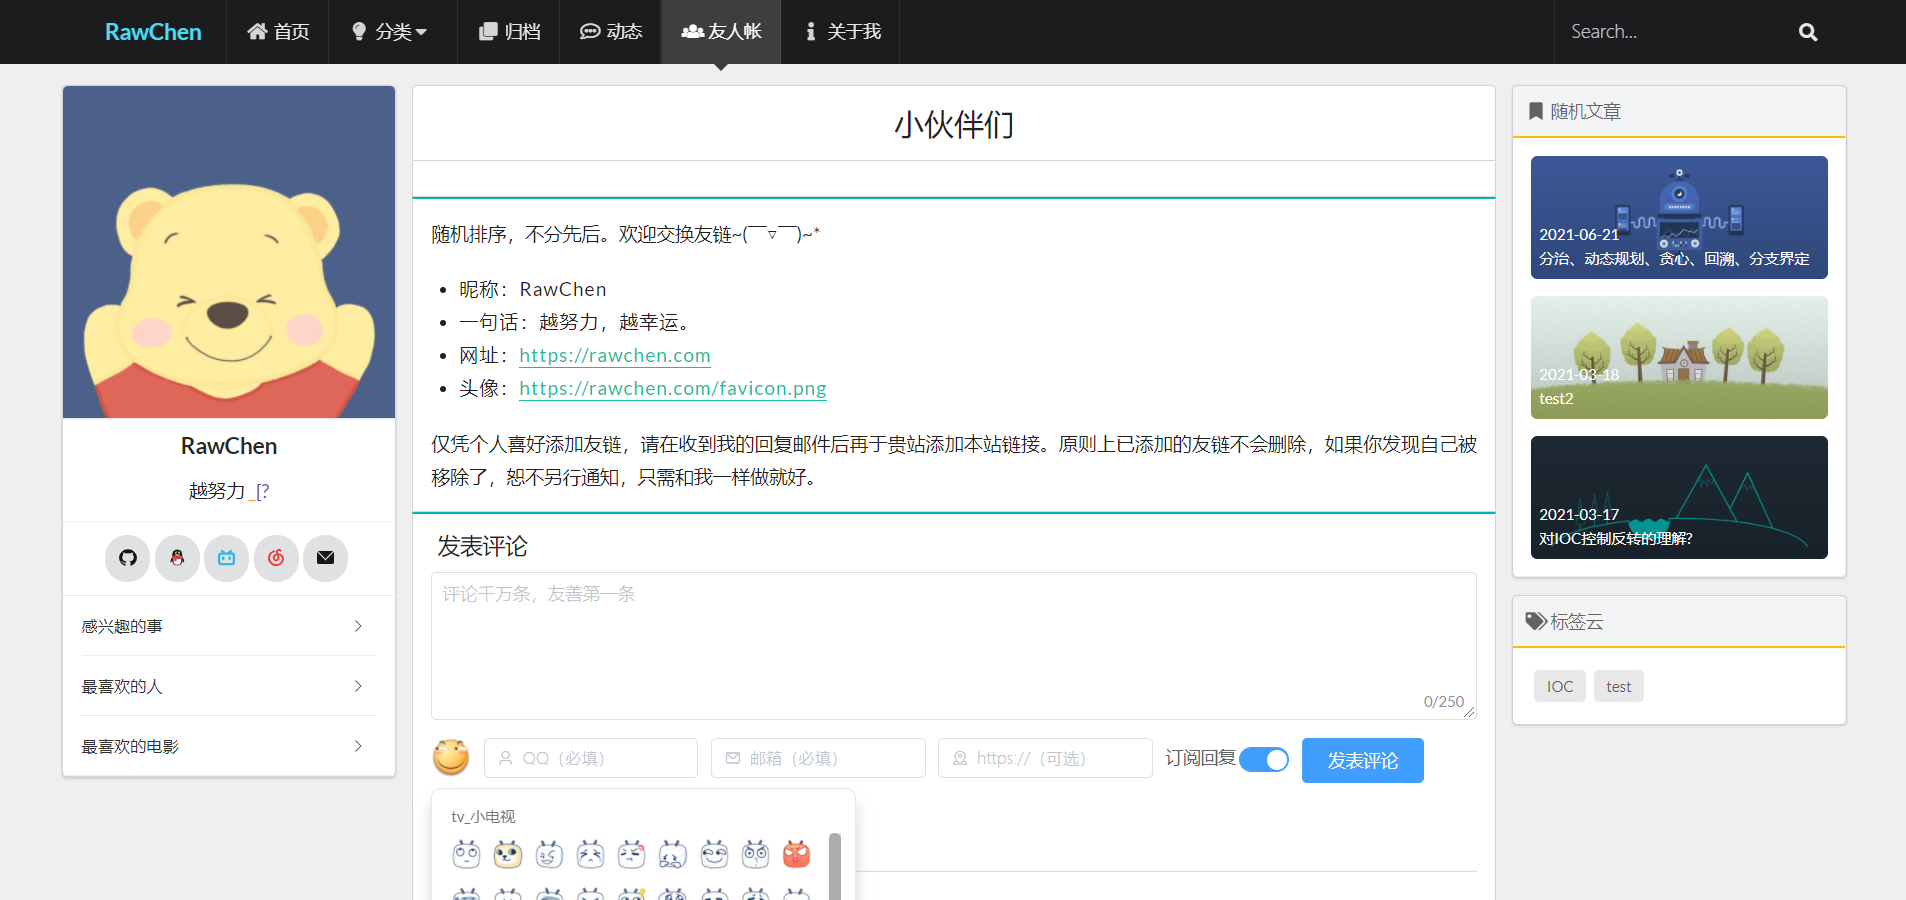The width and height of the screenshot is (1906, 900).
Task: Click the test tag
Action: pyautogui.click(x=1619, y=686)
